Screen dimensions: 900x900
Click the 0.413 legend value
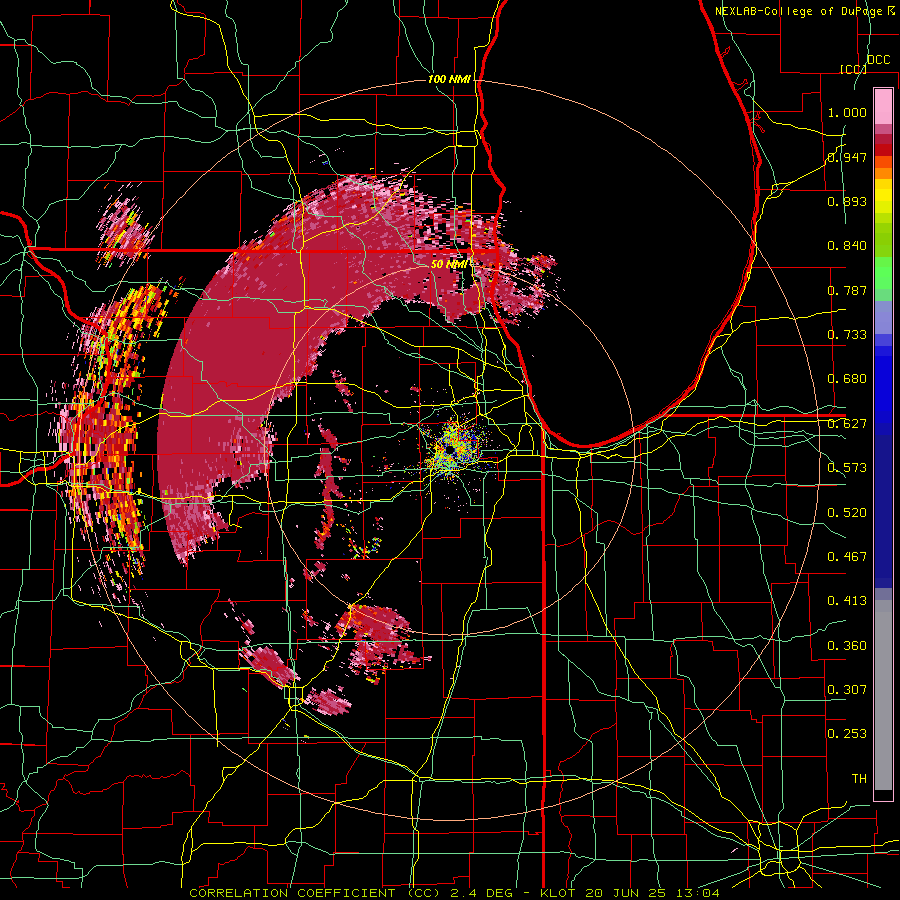pyautogui.click(x=847, y=601)
